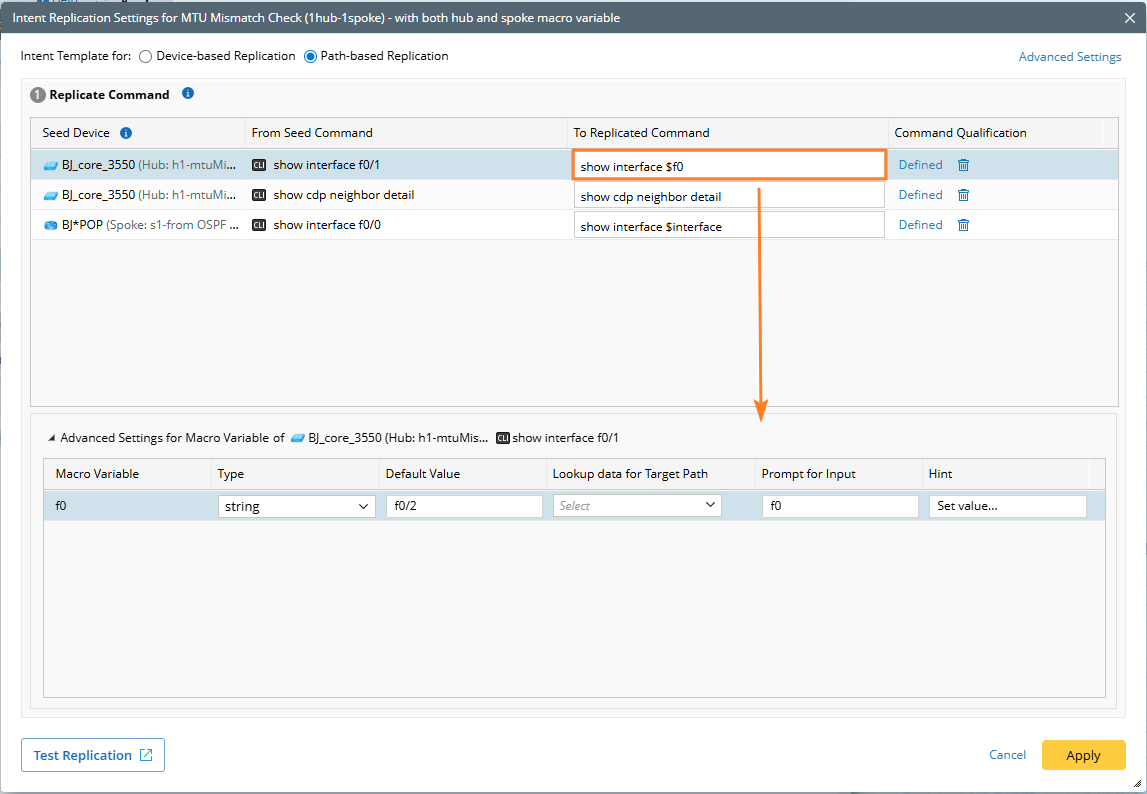This screenshot has width=1147, height=794.
Task: Open Defined qualification for show interface f0/1
Action: coord(920,165)
